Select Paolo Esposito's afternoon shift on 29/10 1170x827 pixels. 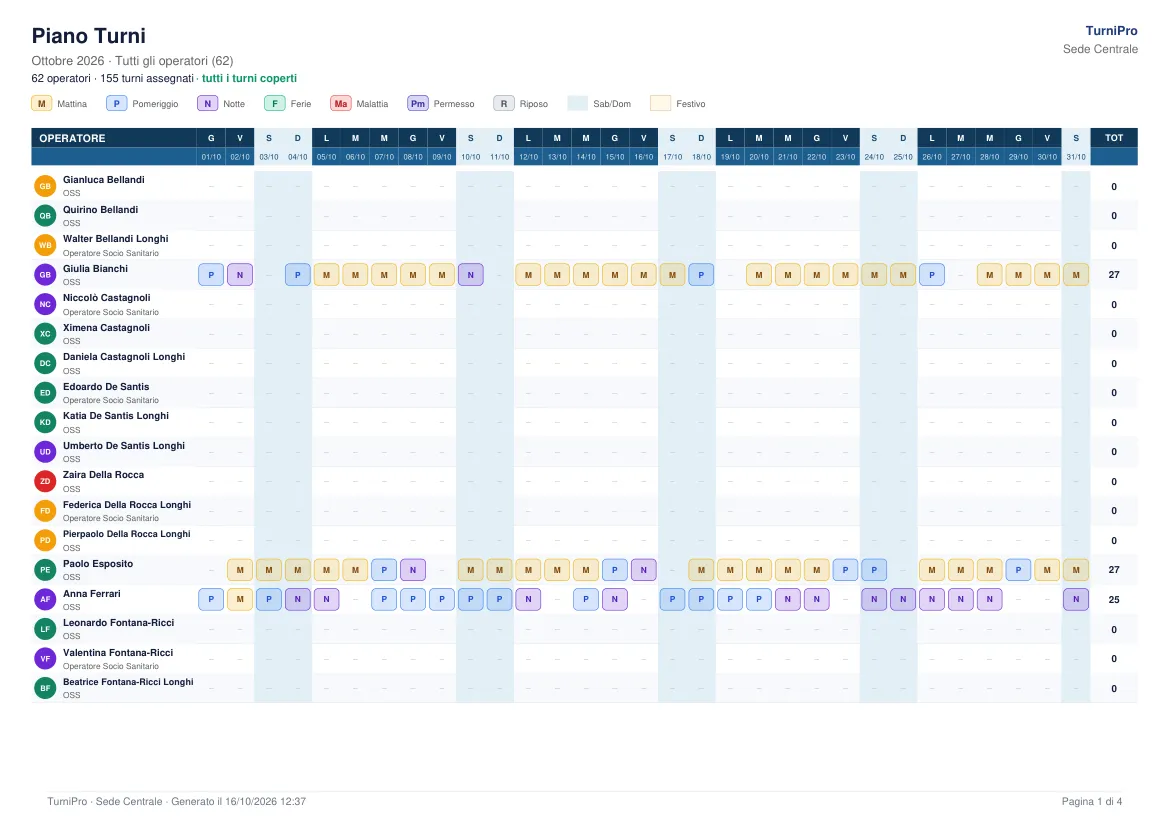pyautogui.click(x=1019, y=569)
